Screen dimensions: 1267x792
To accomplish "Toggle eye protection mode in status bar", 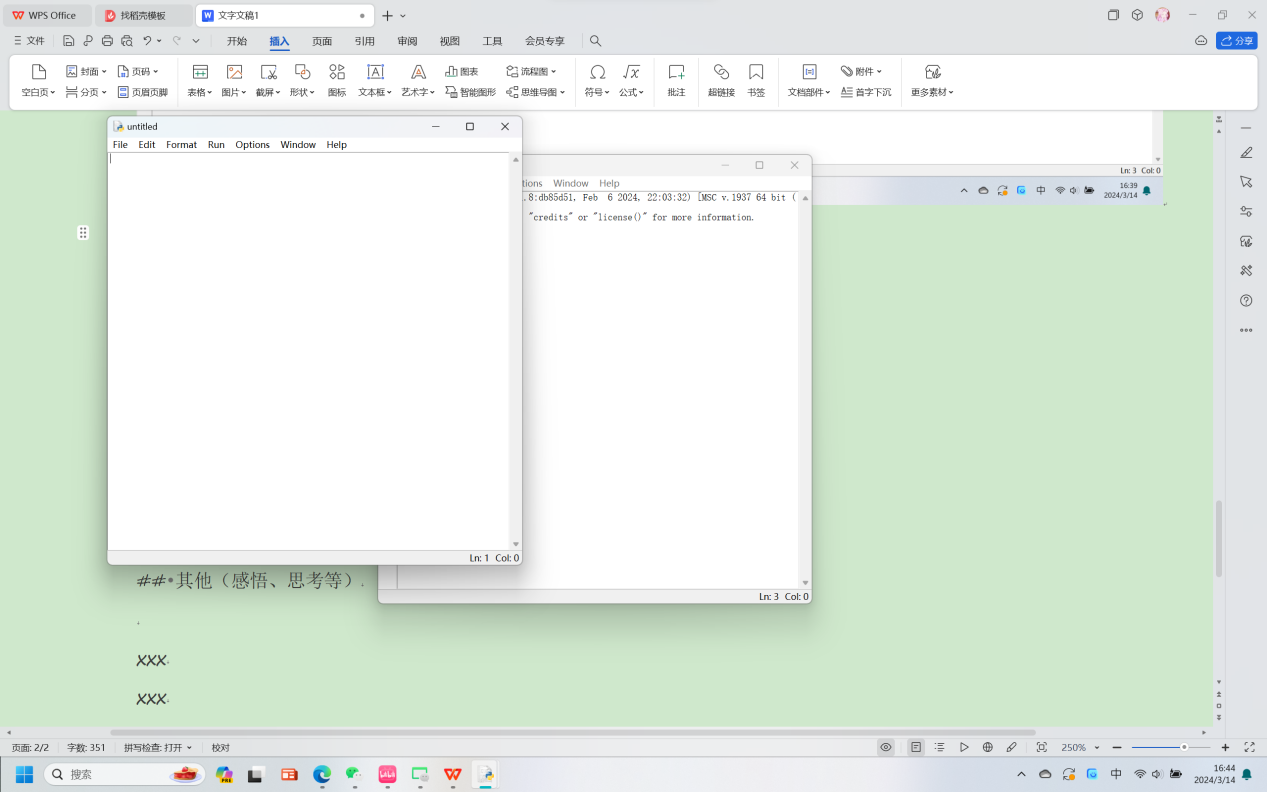I will point(885,747).
